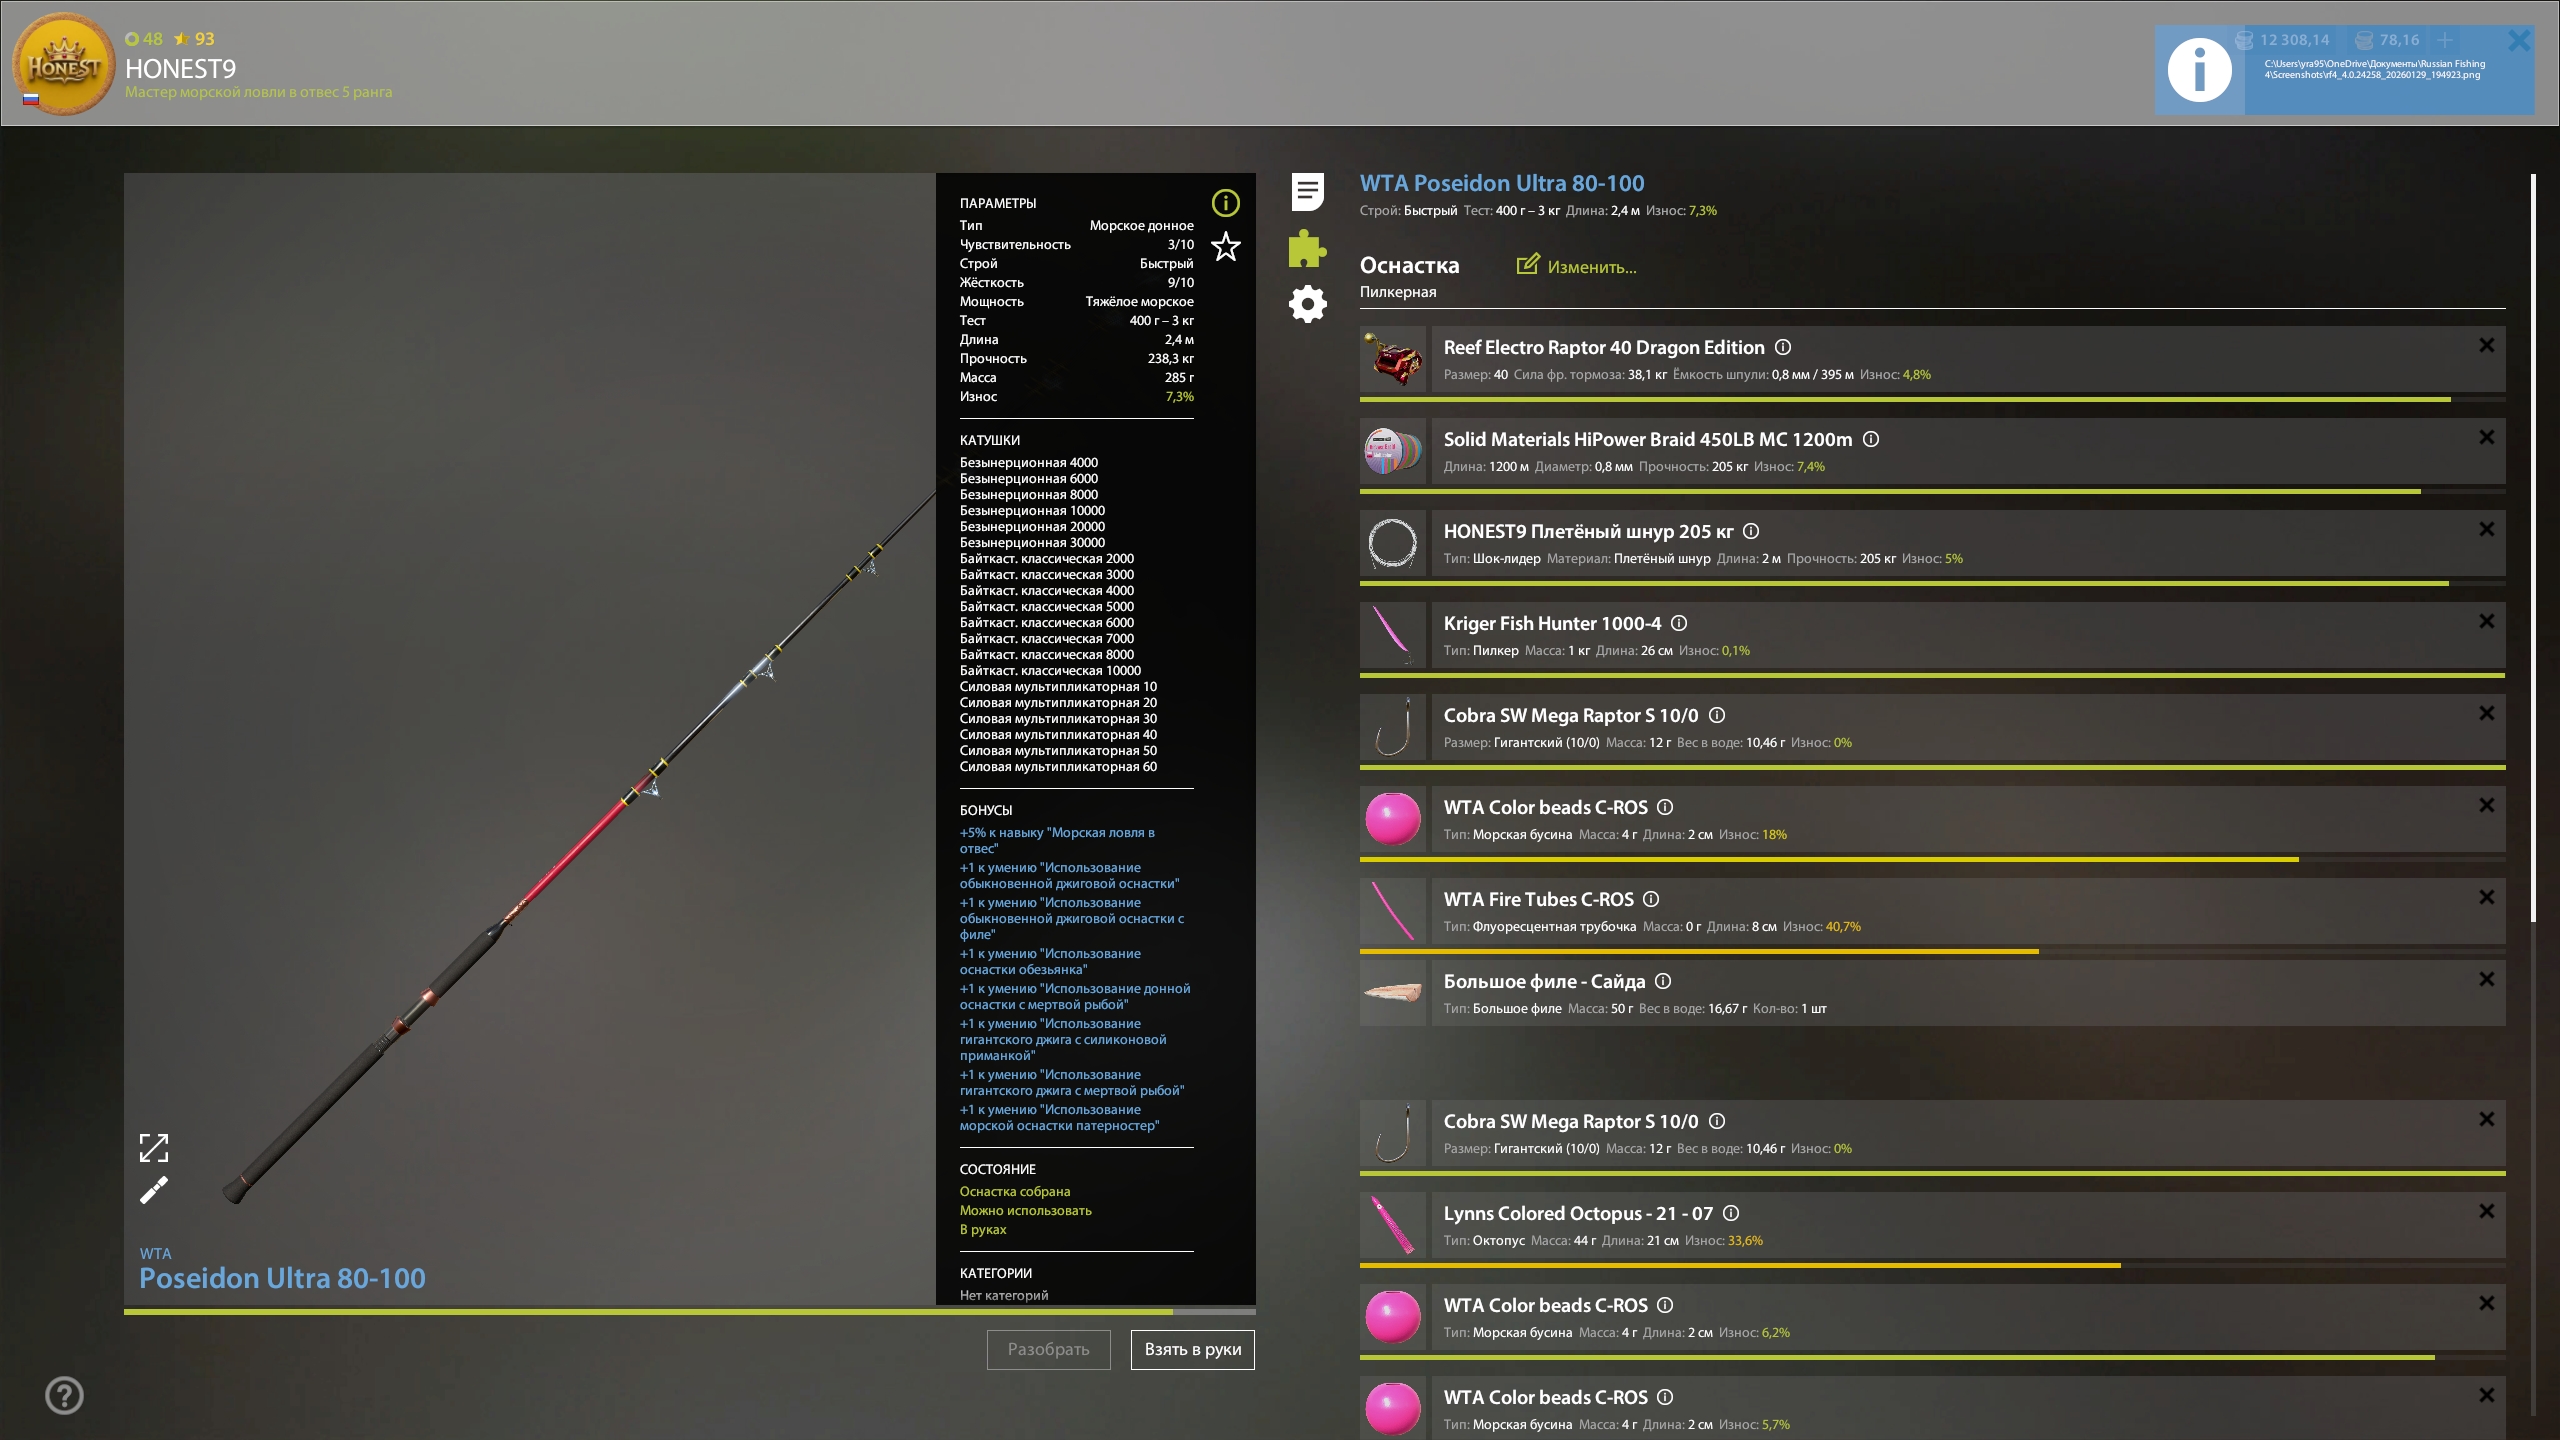The height and width of the screenshot is (1440, 2560).
Task: Click the Большое филе Сайда thumbnail
Action: [x=1393, y=993]
